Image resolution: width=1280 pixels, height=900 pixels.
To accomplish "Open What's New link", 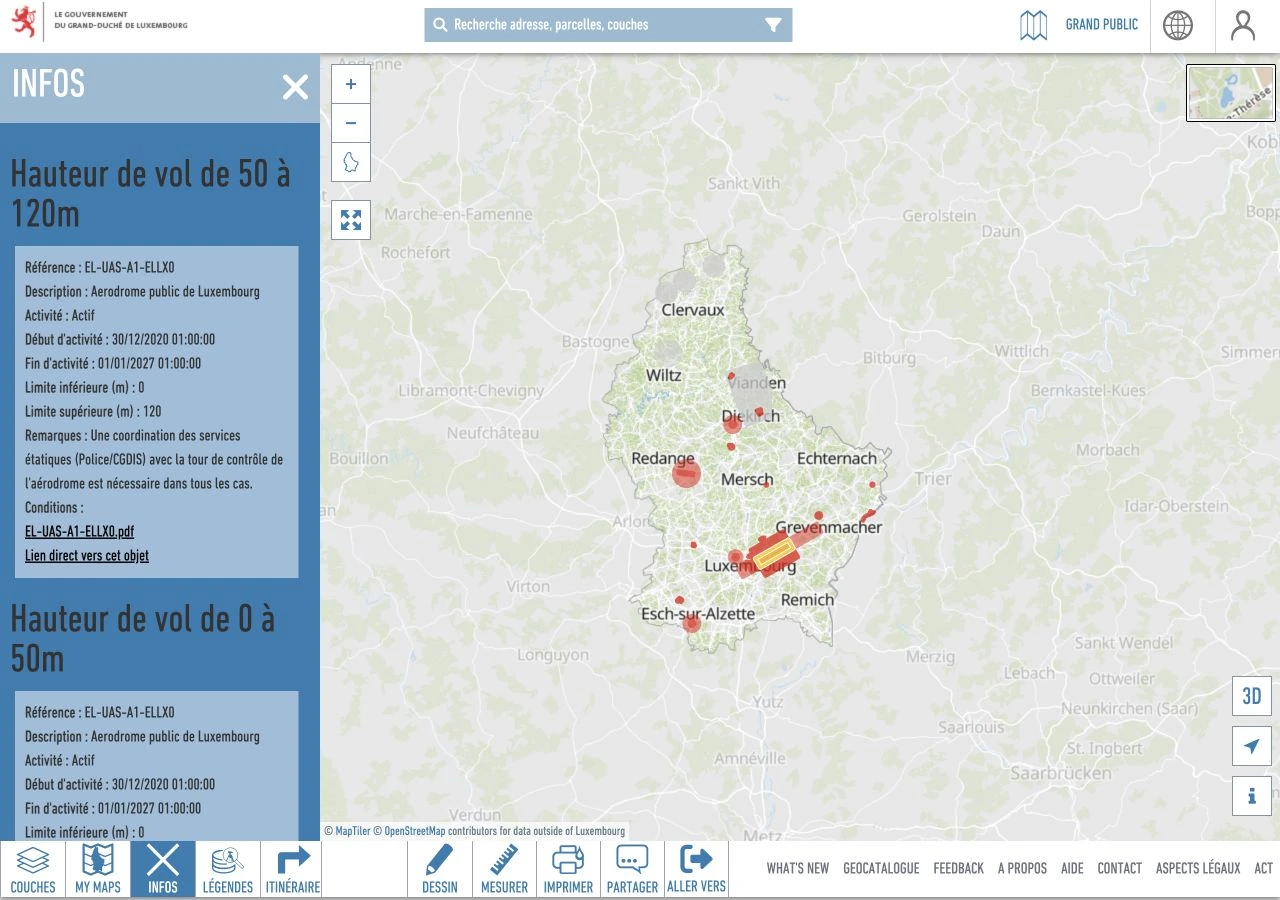I will click(x=798, y=868).
